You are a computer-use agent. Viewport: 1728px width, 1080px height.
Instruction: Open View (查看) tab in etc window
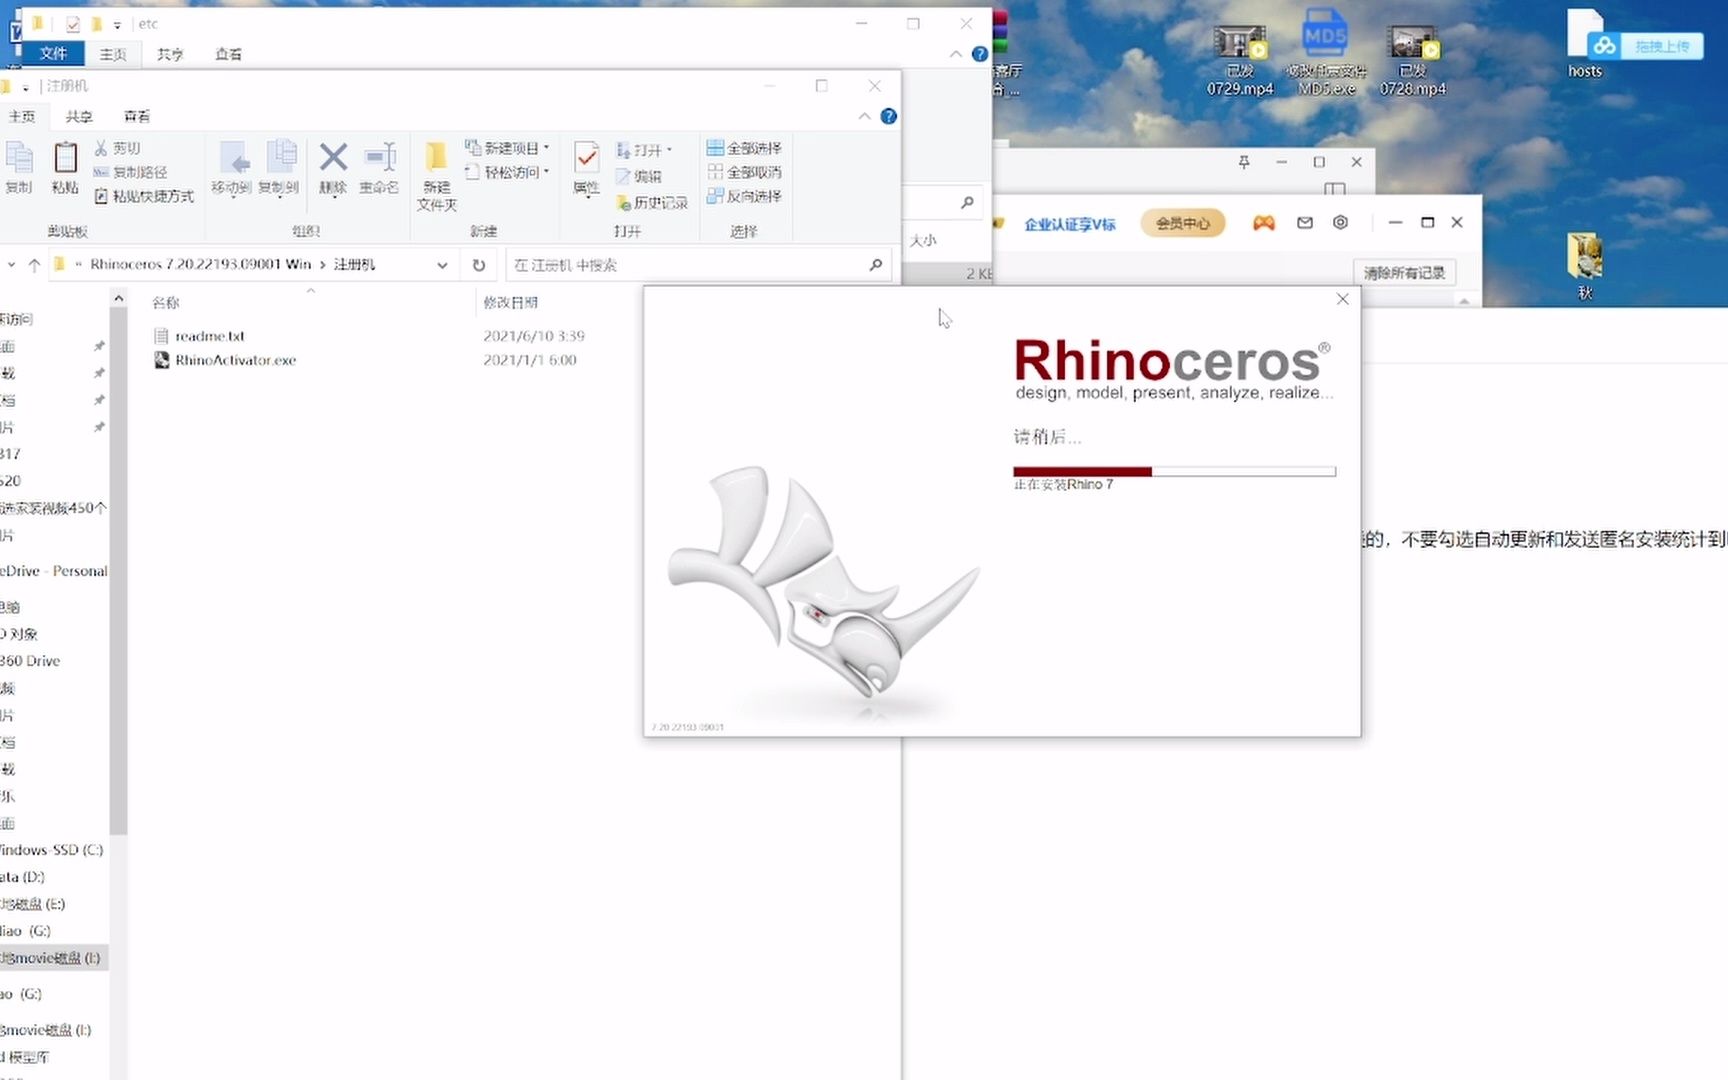coord(228,54)
